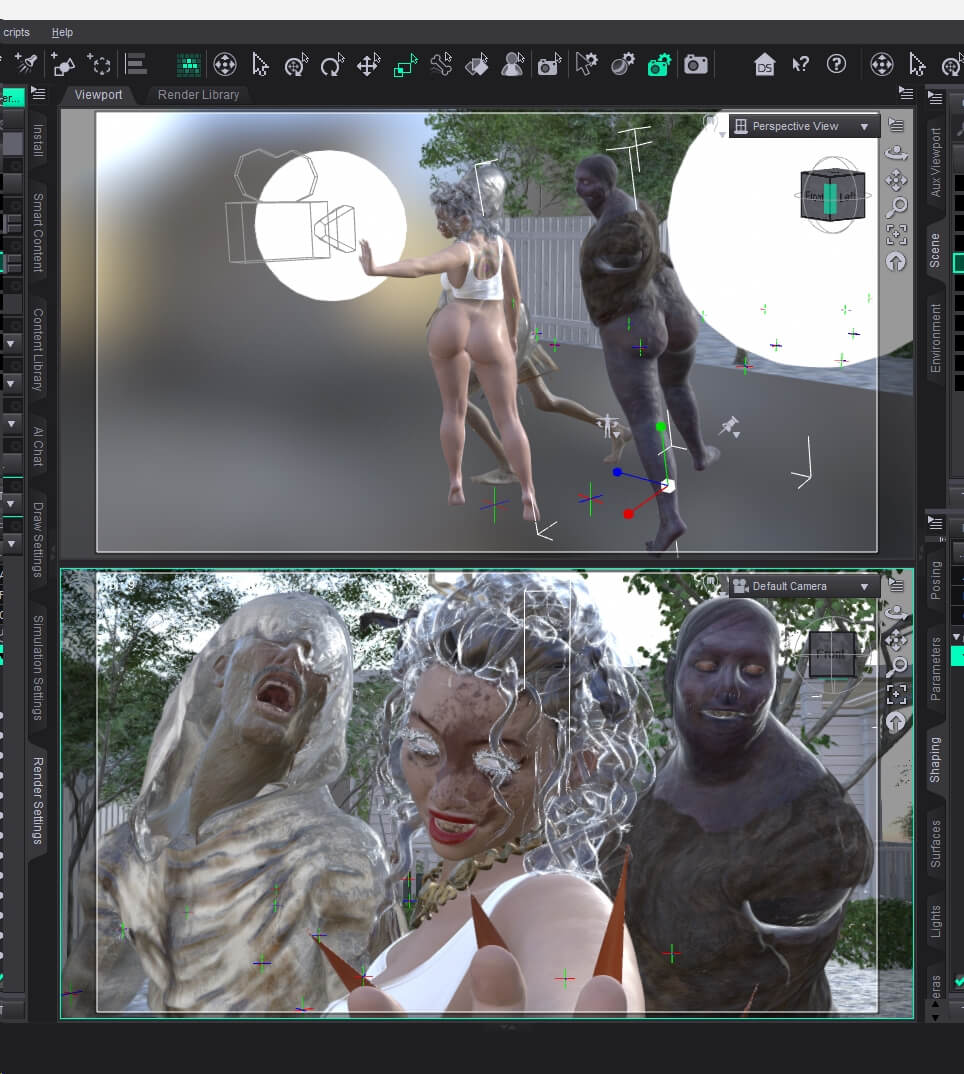The width and height of the screenshot is (964, 1074).
Task: Open the small figure icon dropdown in scene
Action: click(x=608, y=426)
